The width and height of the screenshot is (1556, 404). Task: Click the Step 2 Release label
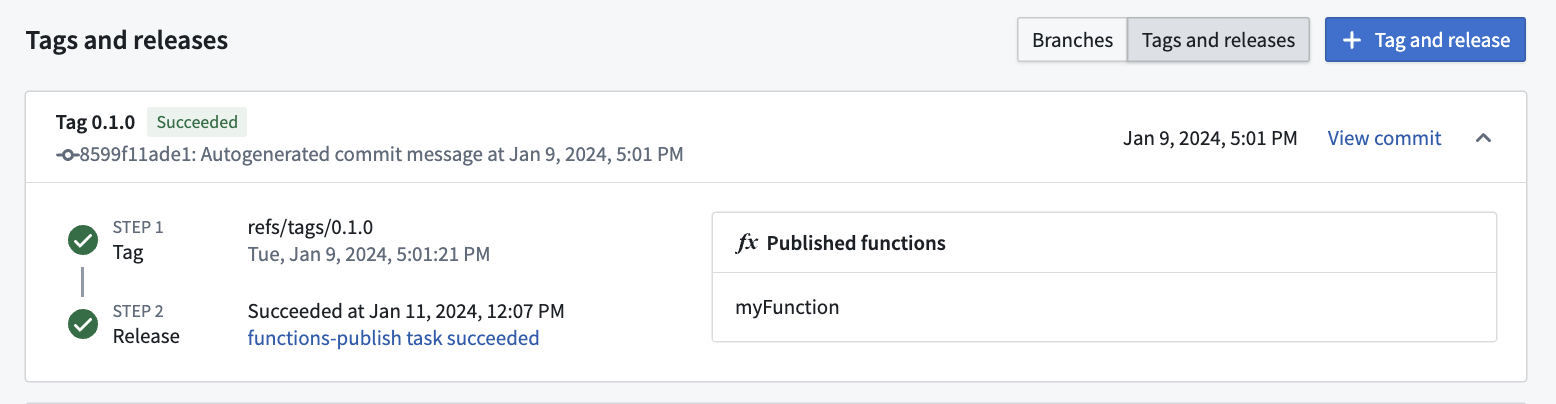[x=146, y=336]
